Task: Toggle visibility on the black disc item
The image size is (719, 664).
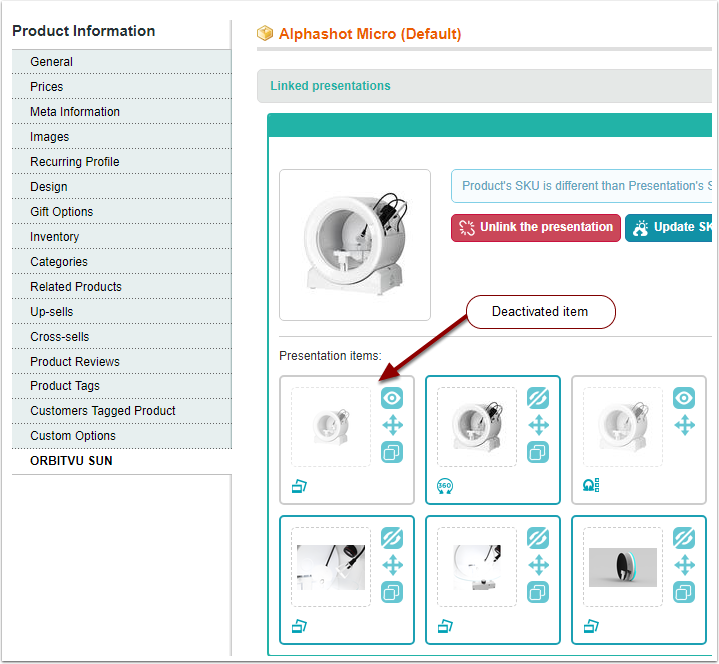Action: point(684,538)
